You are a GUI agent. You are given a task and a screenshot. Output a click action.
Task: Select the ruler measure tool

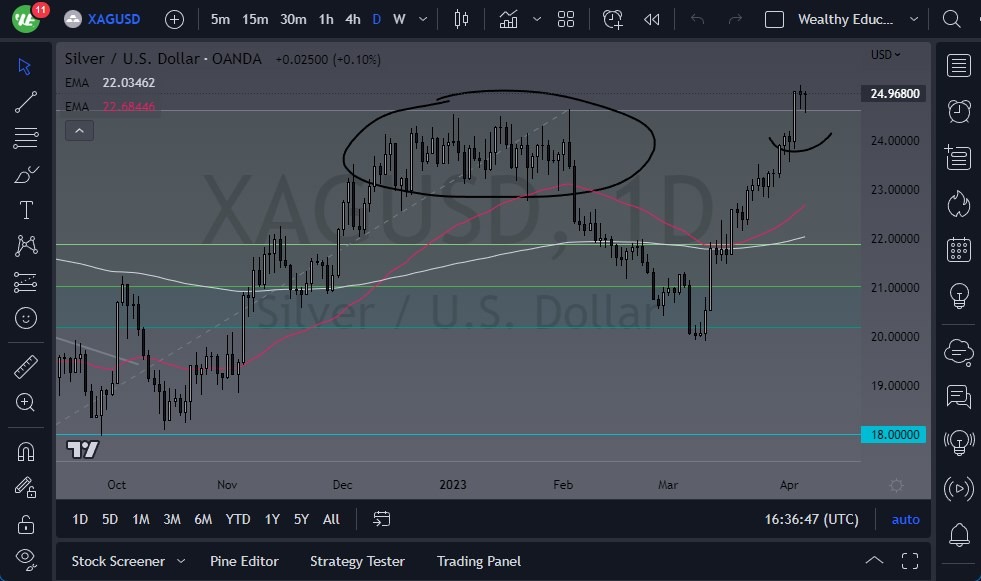click(x=25, y=367)
